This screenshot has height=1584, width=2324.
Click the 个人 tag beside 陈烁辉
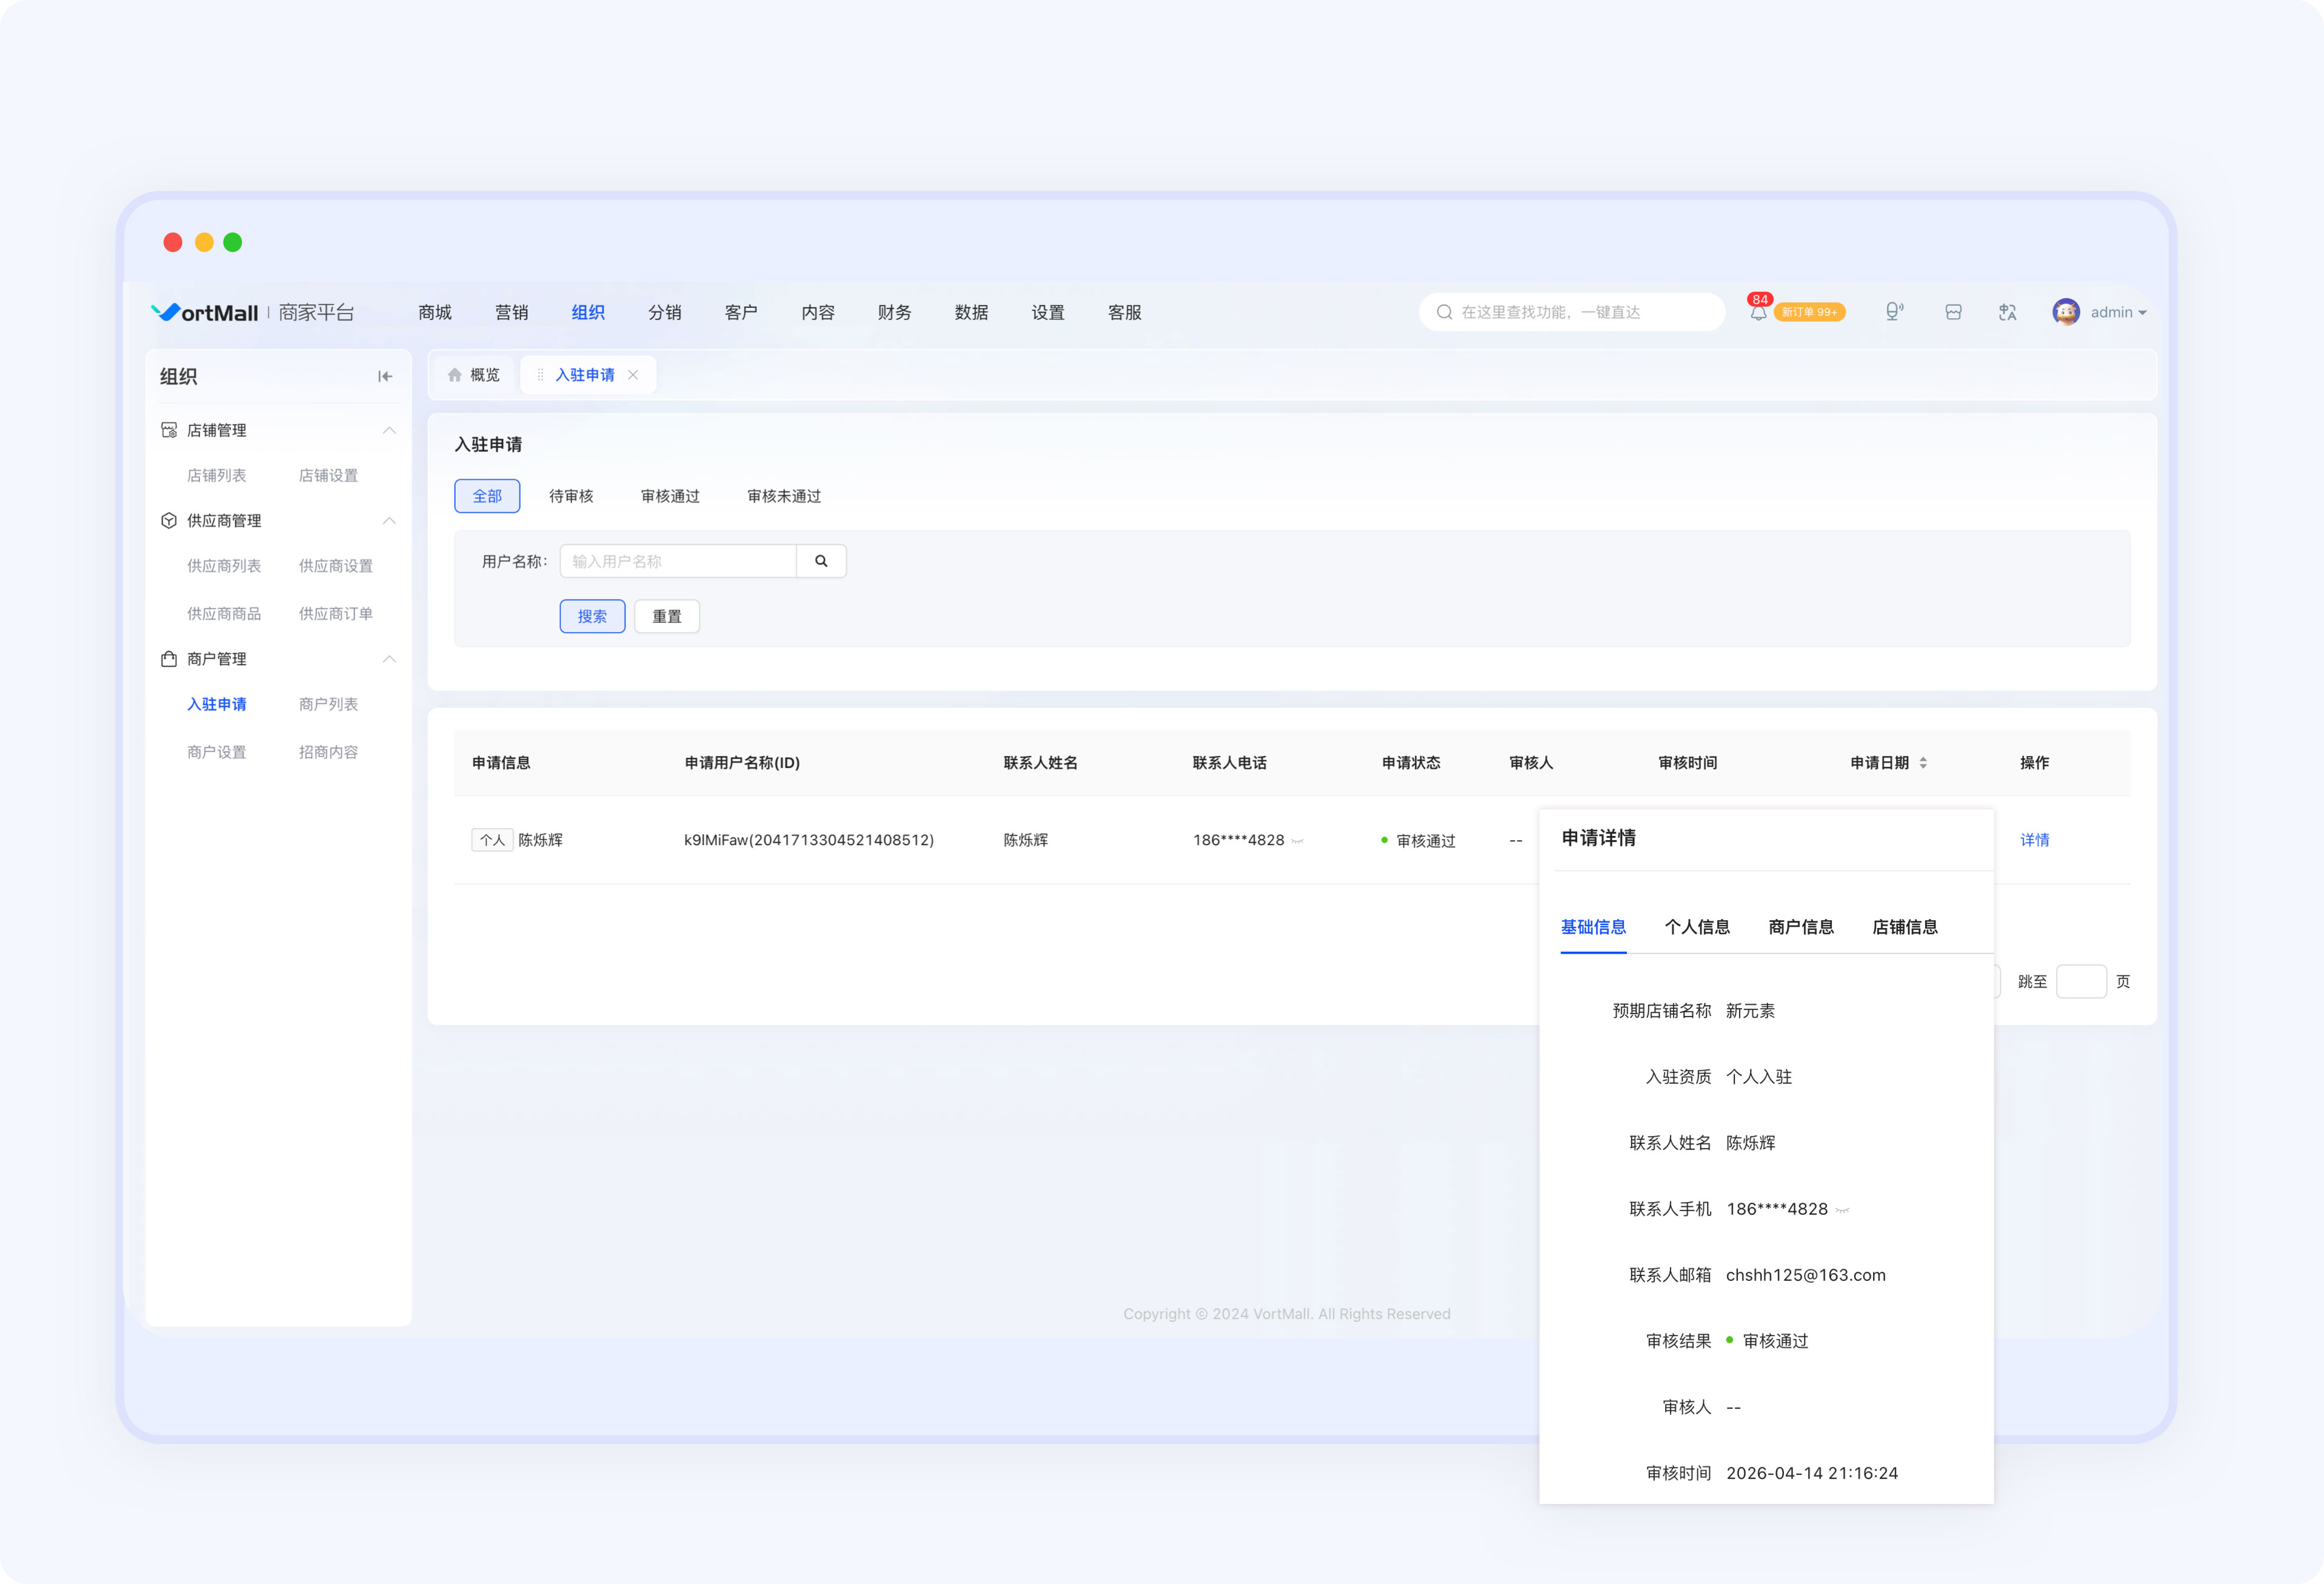(492, 840)
